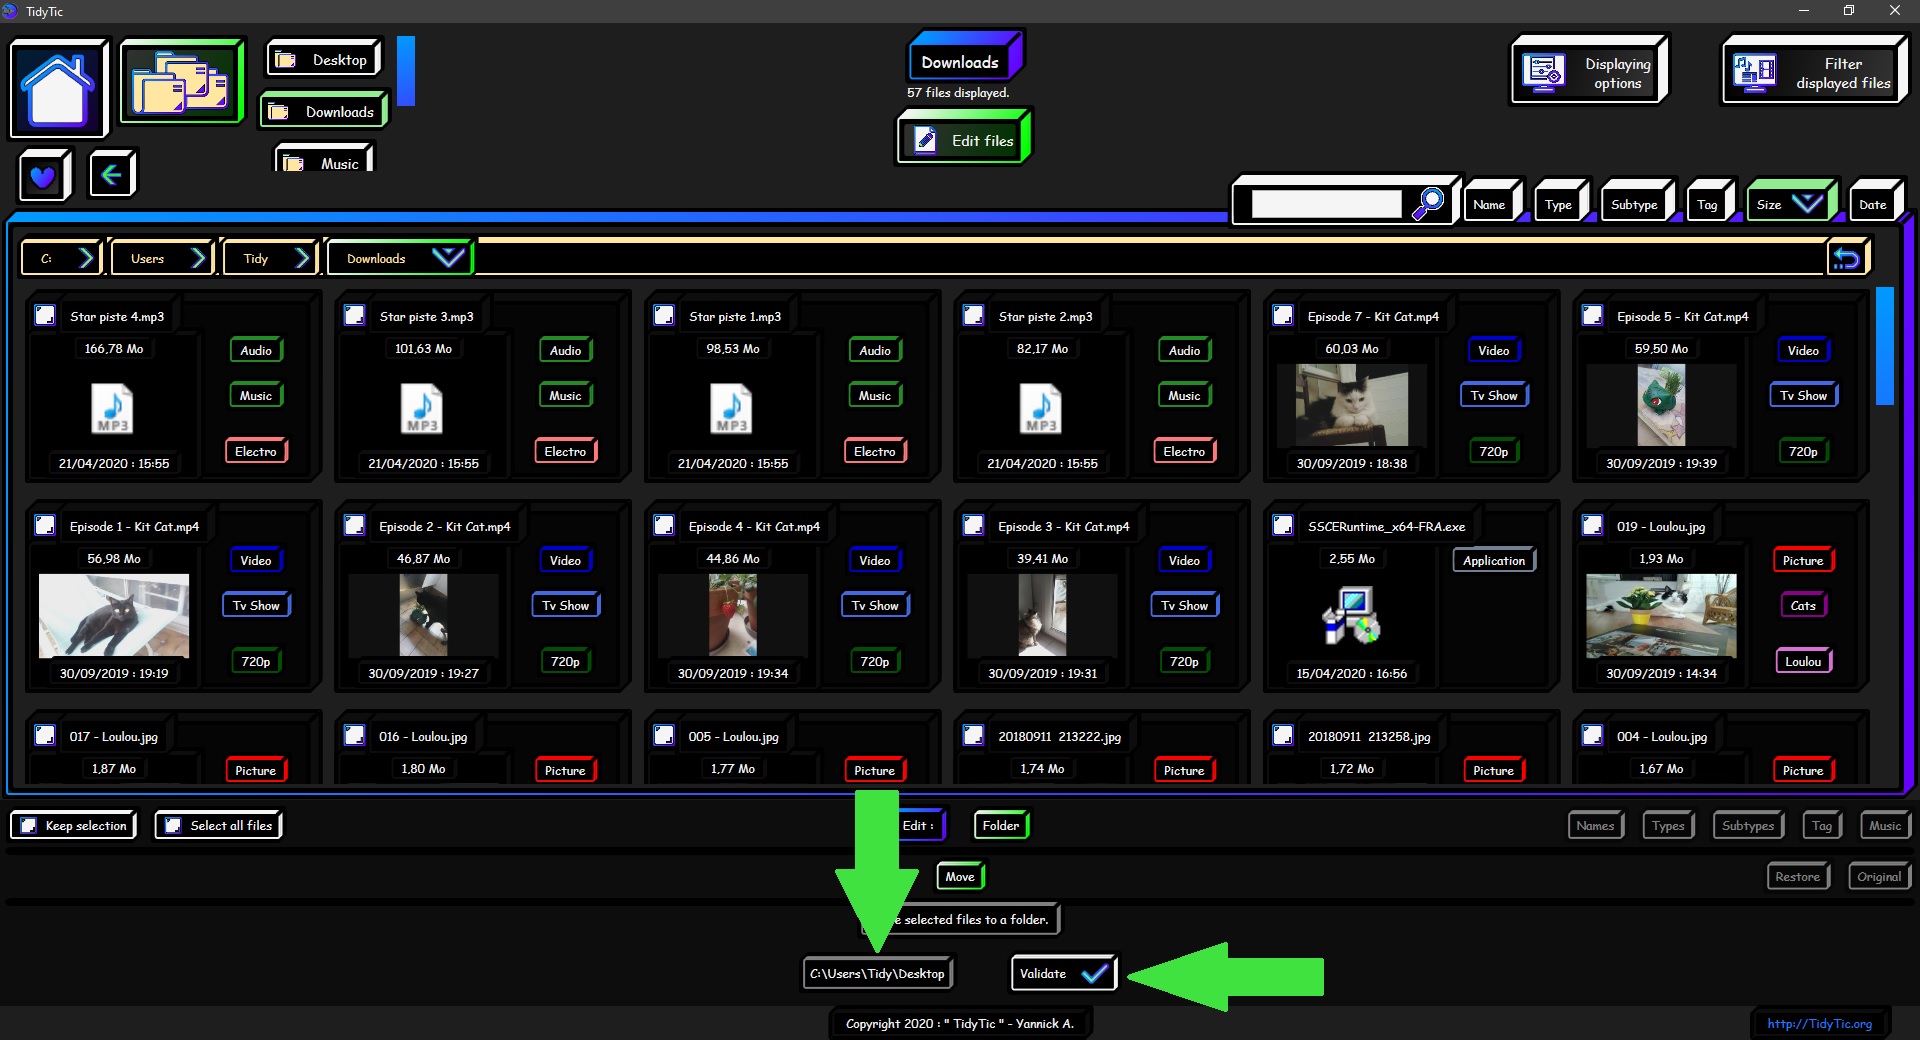Expand the Users breadcrumb chevron
The image size is (1920, 1040).
[x=198, y=259]
